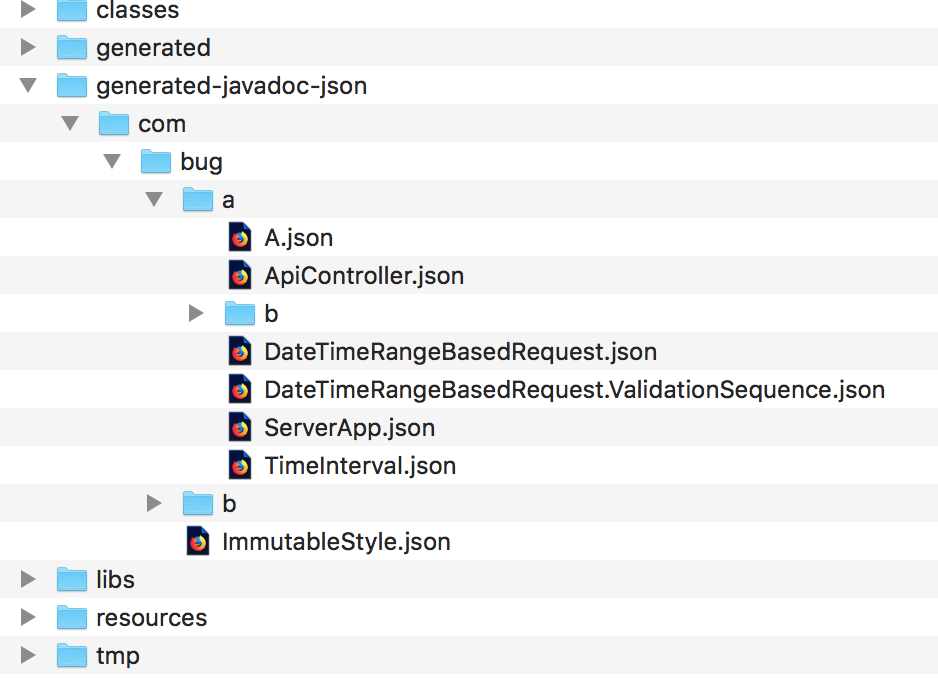Image resolution: width=938 pixels, height=678 pixels.
Task: Click the A.json file icon
Action: pyautogui.click(x=240, y=238)
